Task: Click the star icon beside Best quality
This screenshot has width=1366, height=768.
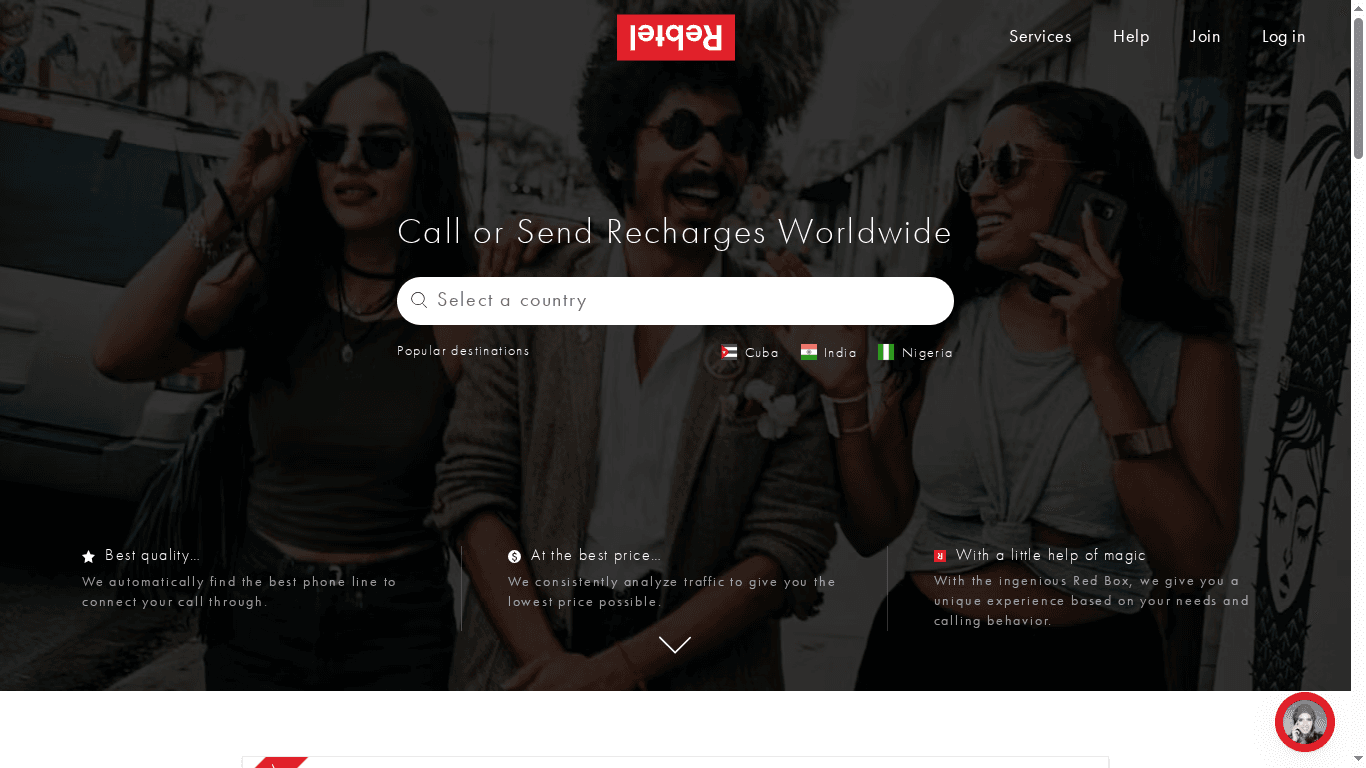Action: (x=88, y=556)
